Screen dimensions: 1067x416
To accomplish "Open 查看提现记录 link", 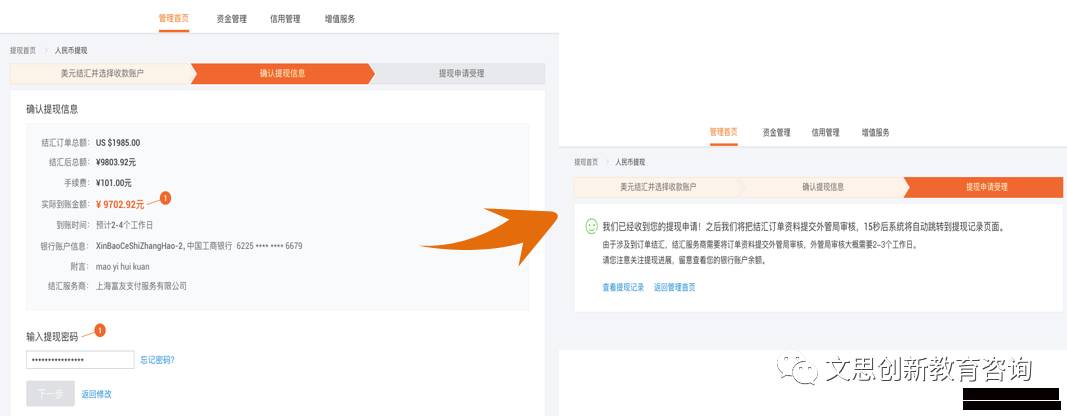I will [x=623, y=287].
